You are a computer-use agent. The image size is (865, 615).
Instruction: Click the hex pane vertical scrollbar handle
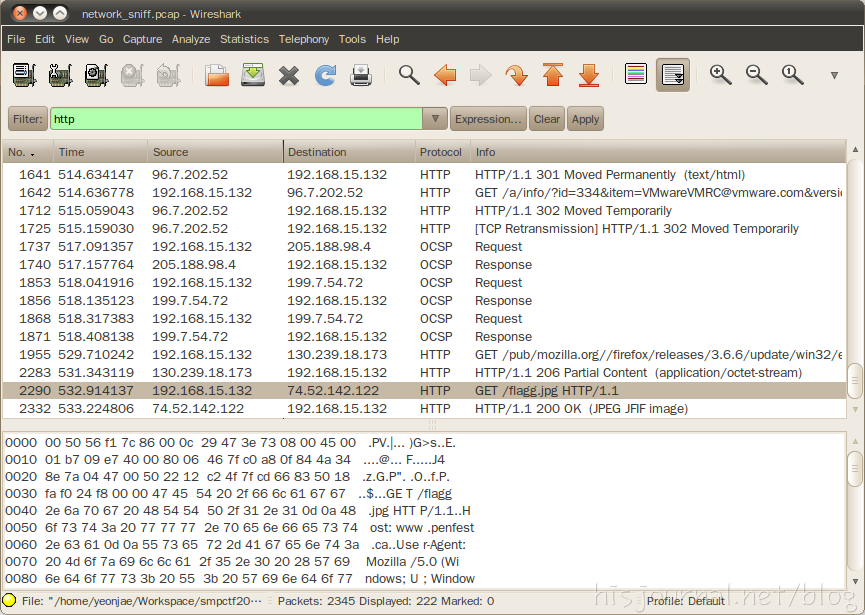855,469
